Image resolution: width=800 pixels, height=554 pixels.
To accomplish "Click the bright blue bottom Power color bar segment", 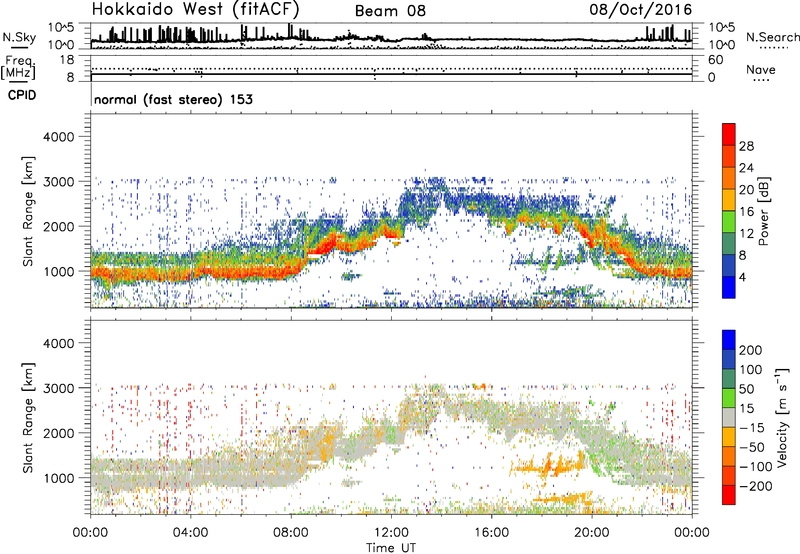I will [729, 287].
